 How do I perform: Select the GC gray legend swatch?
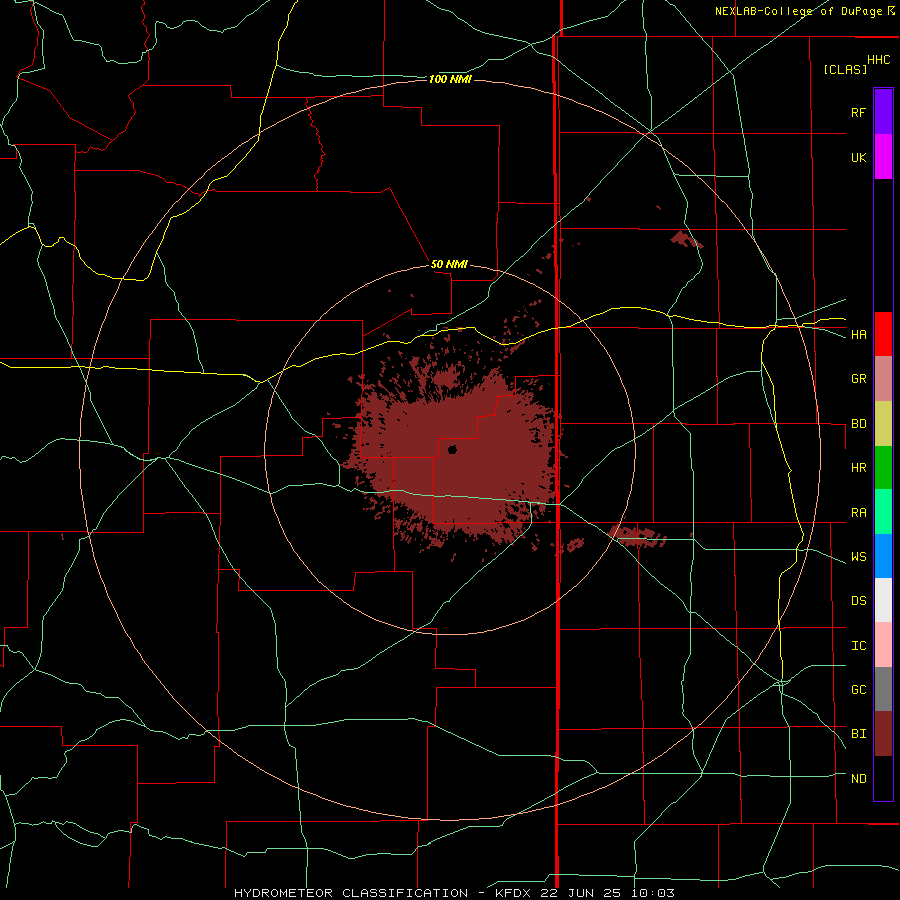(883, 689)
